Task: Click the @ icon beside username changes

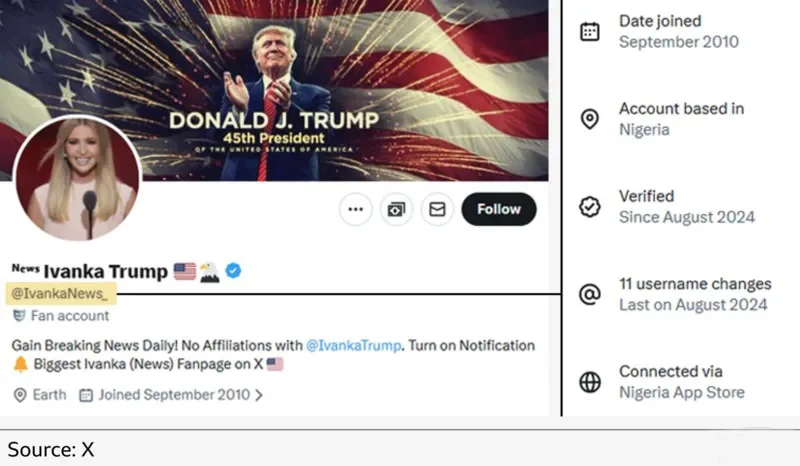Action: point(590,295)
